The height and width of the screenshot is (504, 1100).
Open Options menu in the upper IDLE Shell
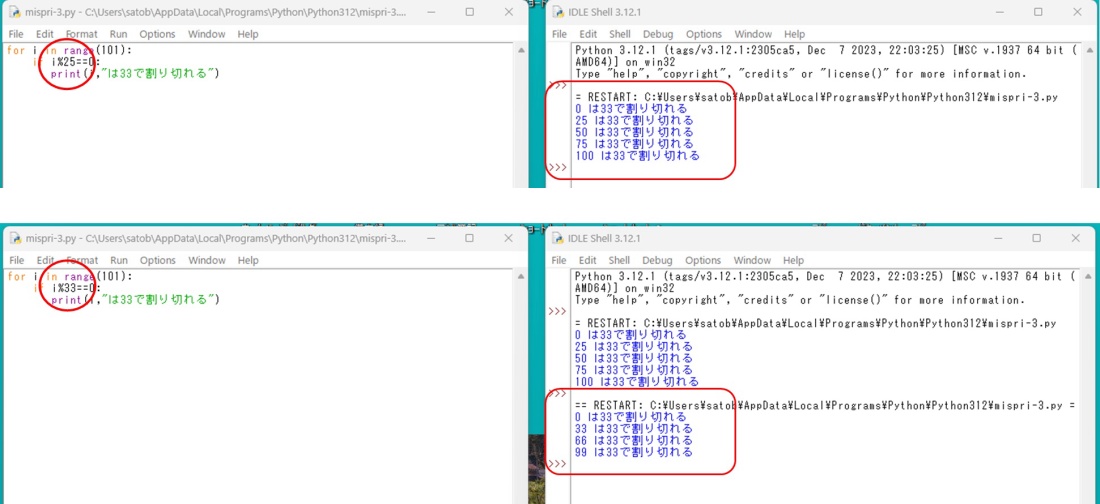(x=704, y=34)
